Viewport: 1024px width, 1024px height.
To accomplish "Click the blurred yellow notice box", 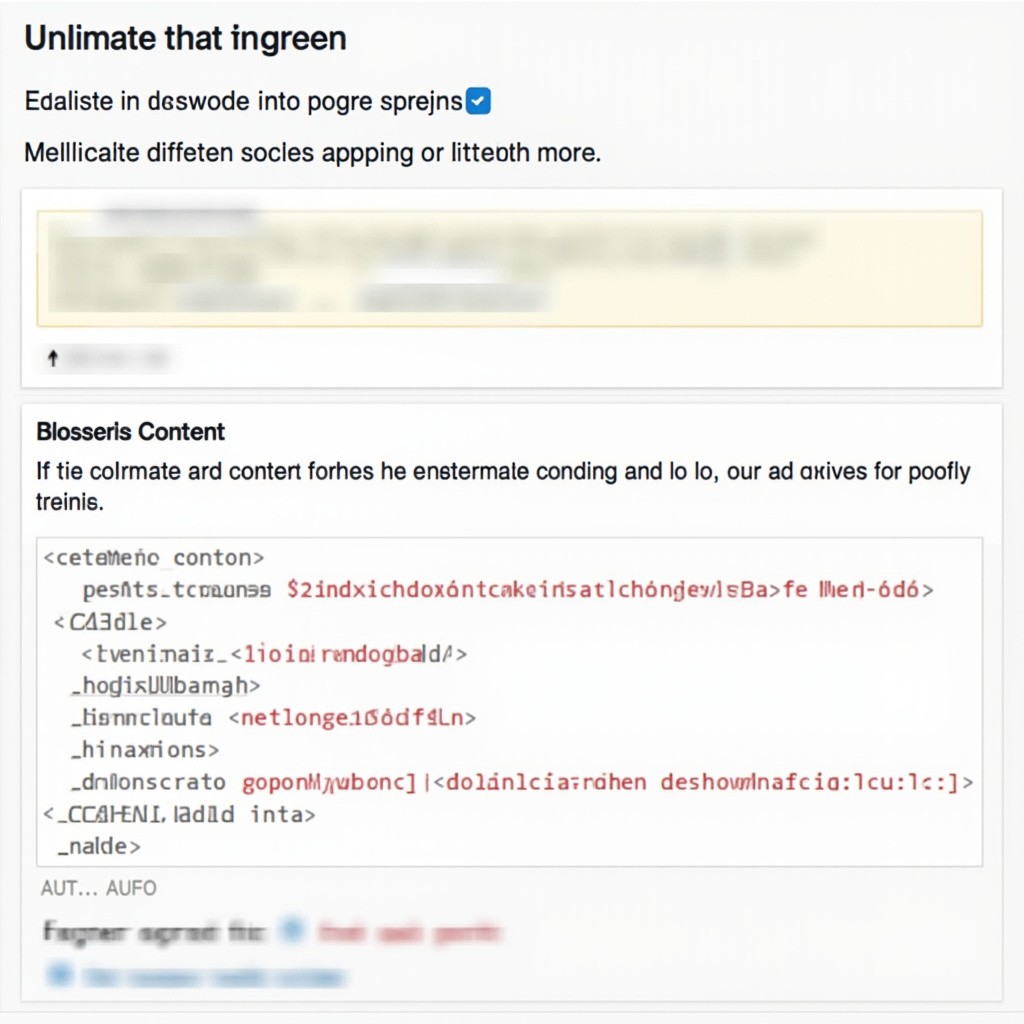I will click(x=509, y=268).
